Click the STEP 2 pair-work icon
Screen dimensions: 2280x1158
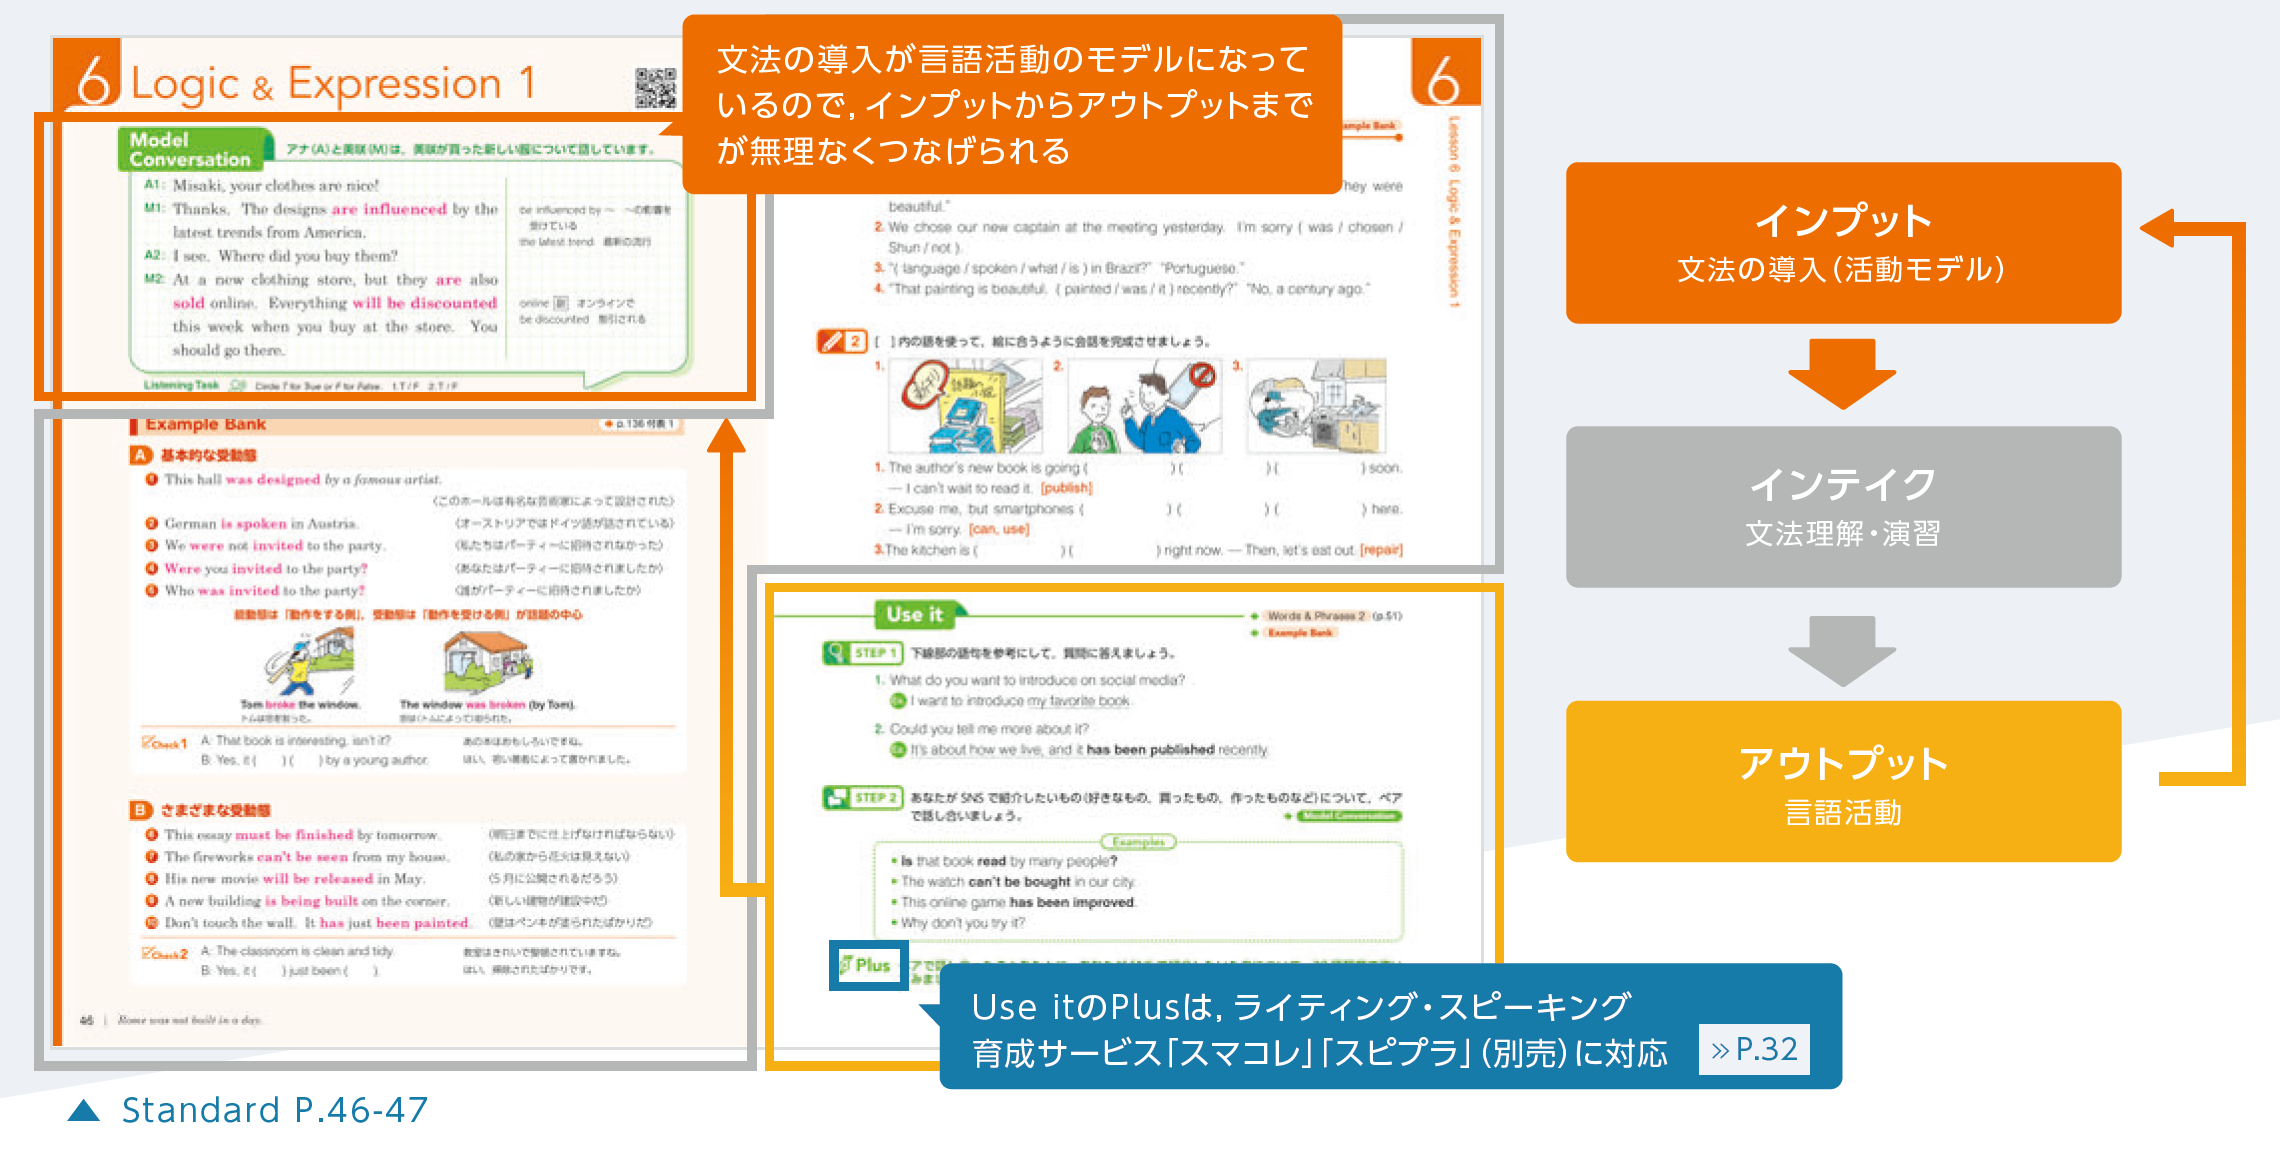pos(835,797)
